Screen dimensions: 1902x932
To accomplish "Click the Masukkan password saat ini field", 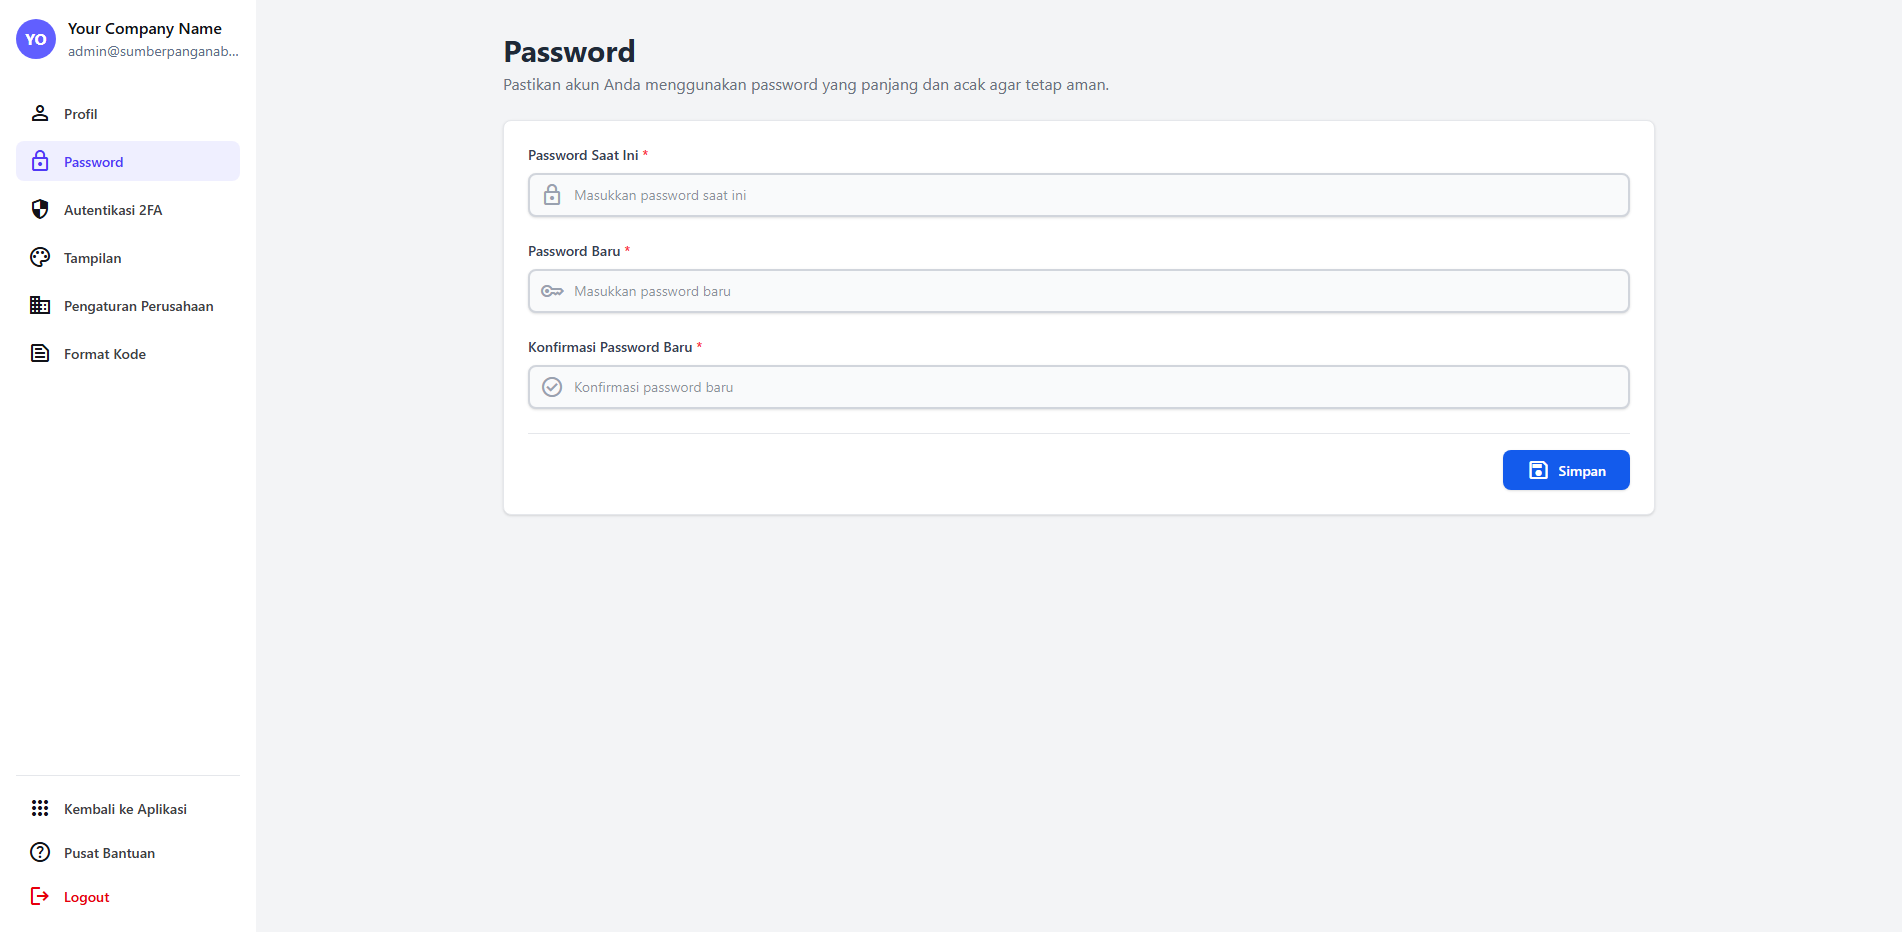I will (1077, 195).
